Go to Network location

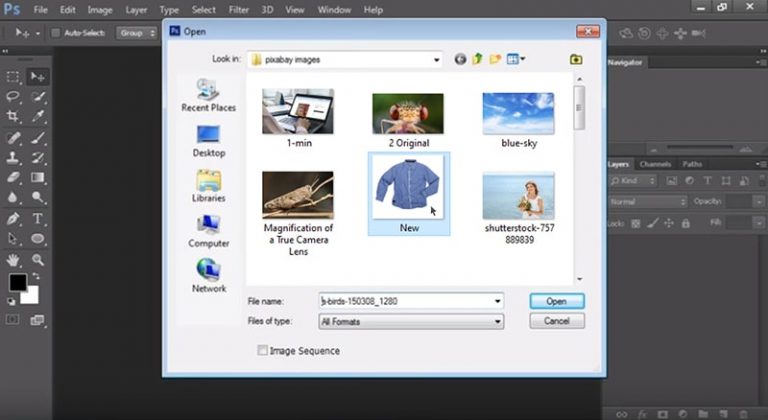click(x=208, y=273)
